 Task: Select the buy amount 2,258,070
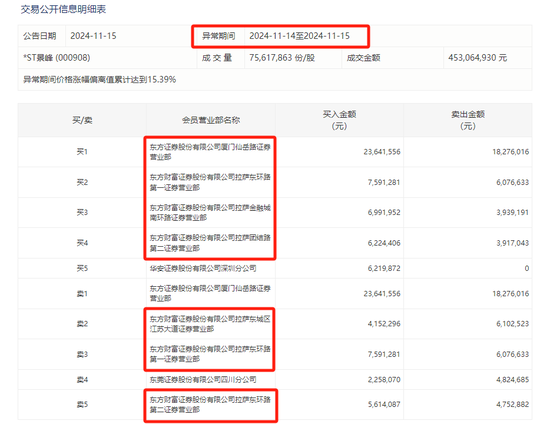(384, 380)
